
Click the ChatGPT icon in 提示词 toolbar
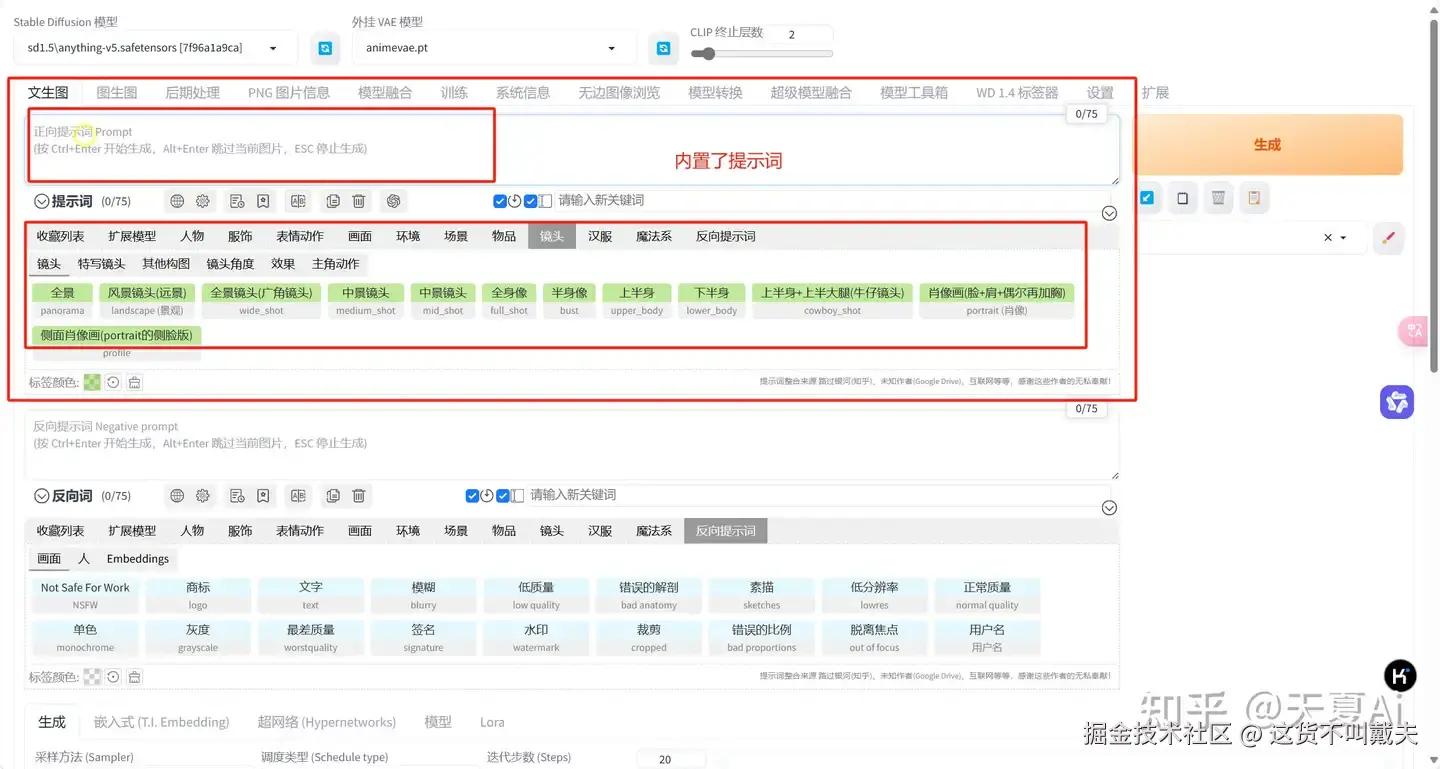coord(394,201)
